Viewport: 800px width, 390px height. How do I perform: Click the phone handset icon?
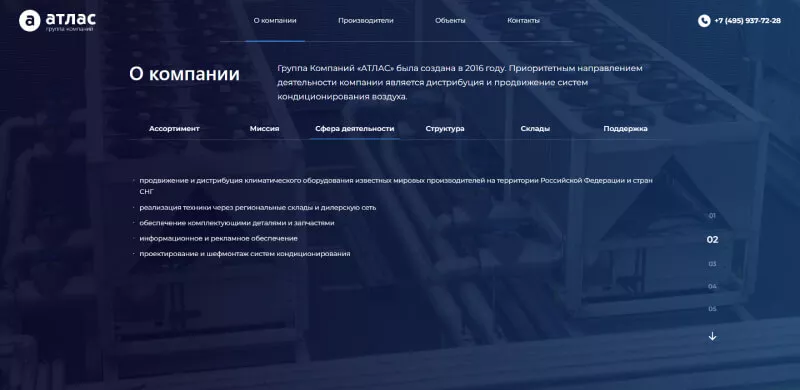tap(704, 21)
